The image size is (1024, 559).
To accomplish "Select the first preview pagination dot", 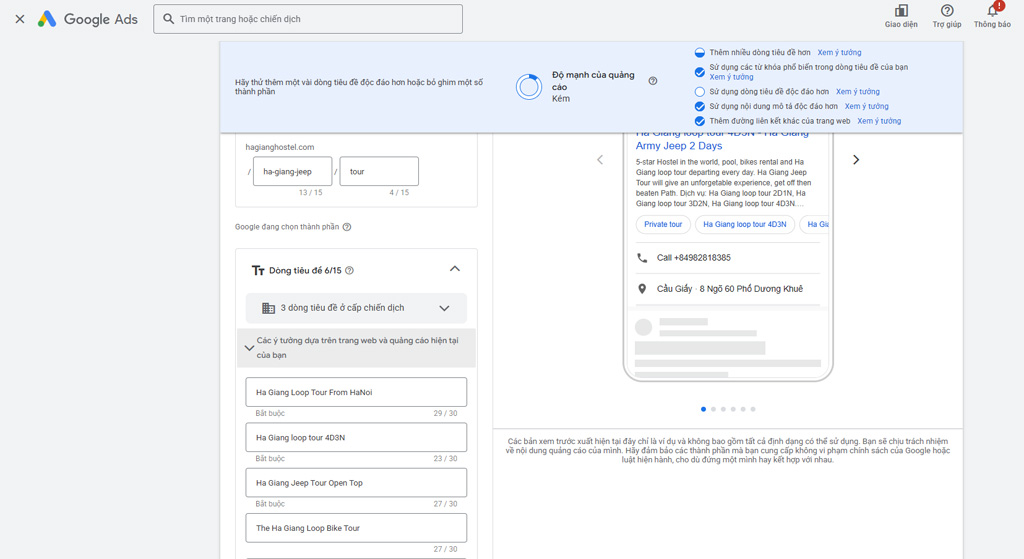I will (x=703, y=409).
